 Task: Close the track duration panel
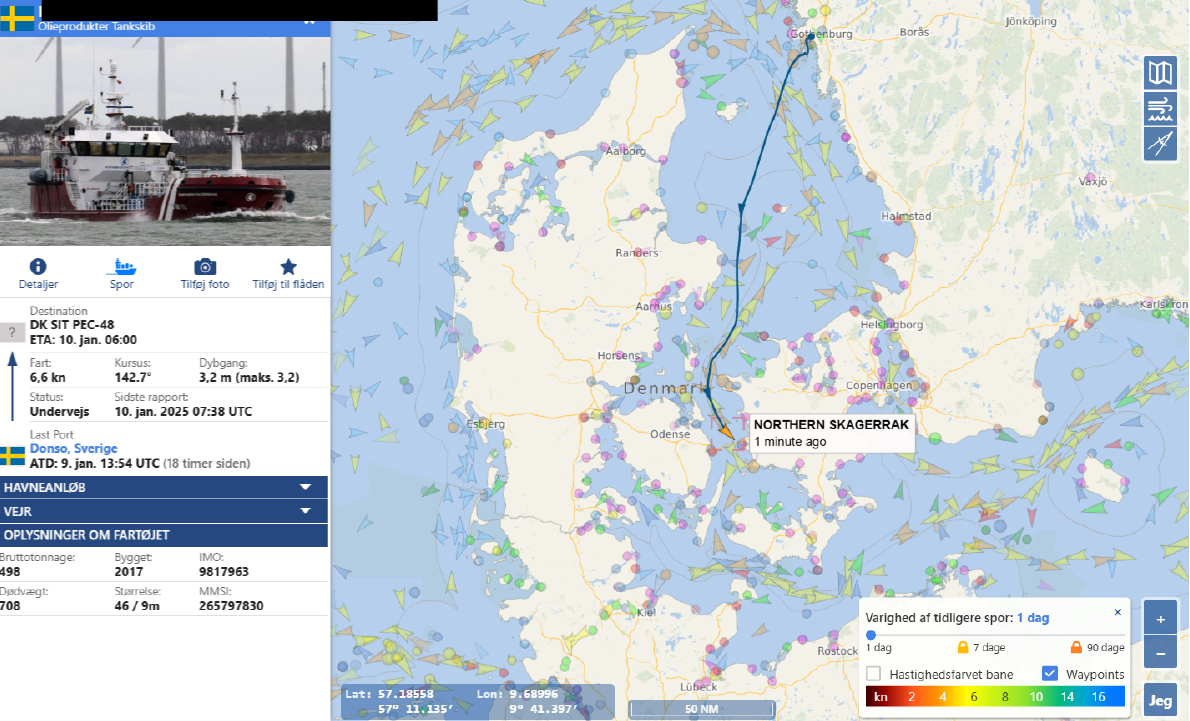pos(1118,612)
